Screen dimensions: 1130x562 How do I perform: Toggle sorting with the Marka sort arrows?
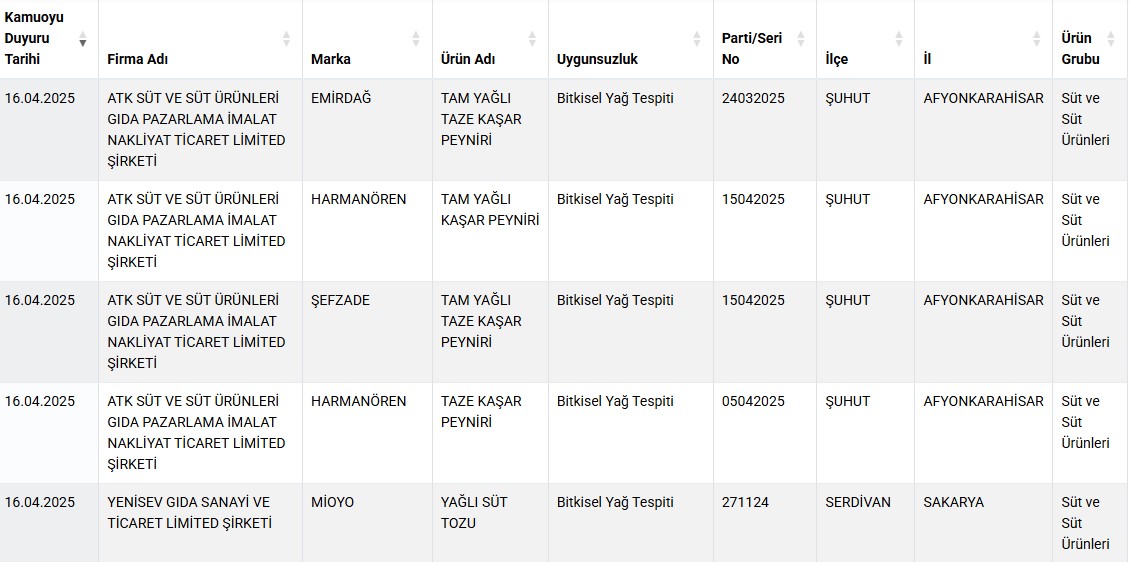click(x=416, y=39)
